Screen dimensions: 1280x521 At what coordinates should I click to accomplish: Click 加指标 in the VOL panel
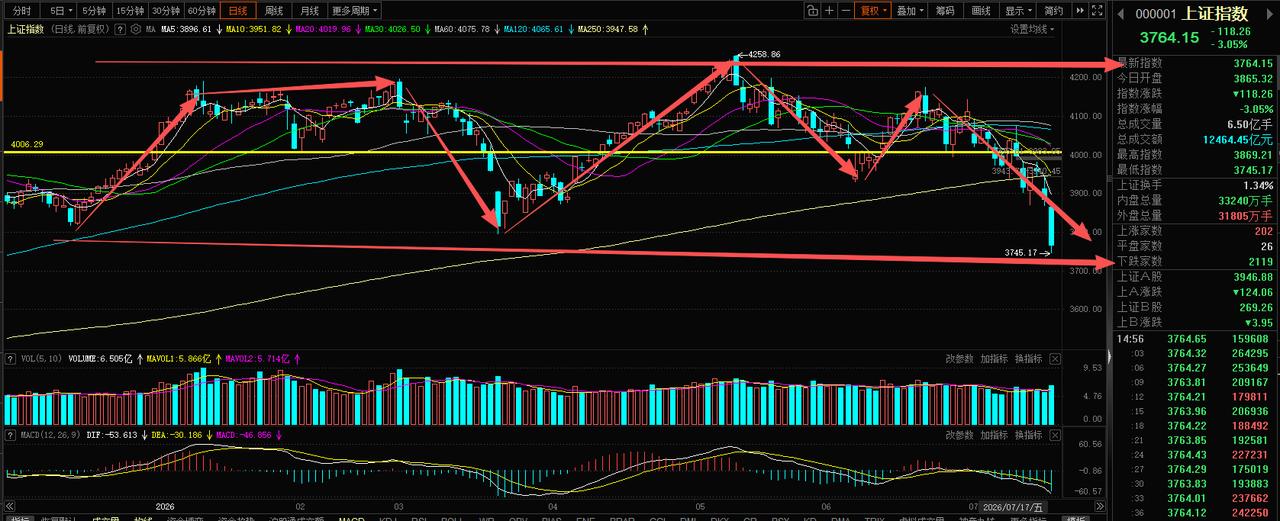[994, 358]
